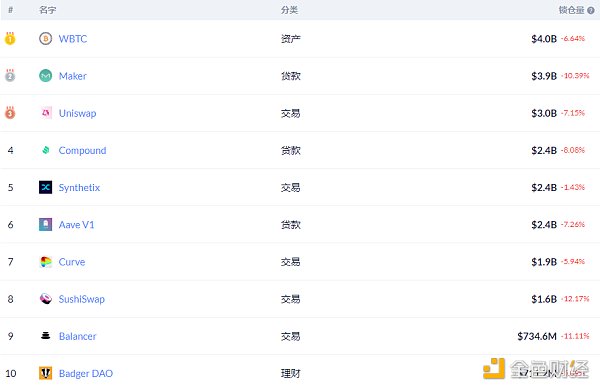Viewport: 600px width, 390px height.
Task: Open the Maker project link
Action: [73, 76]
